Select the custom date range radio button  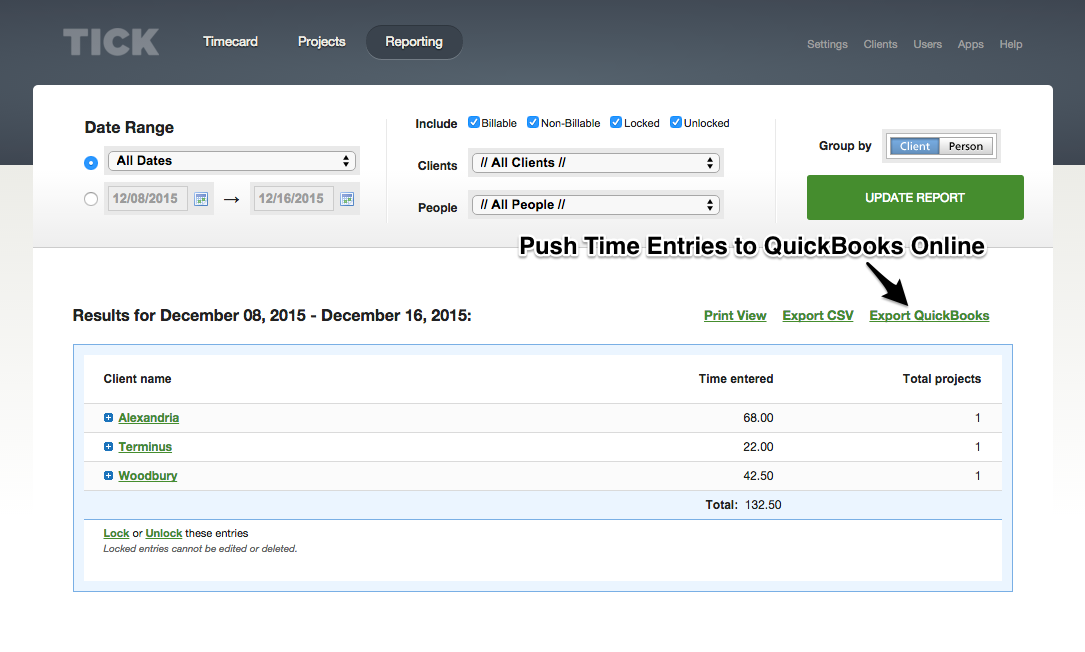(x=91, y=198)
